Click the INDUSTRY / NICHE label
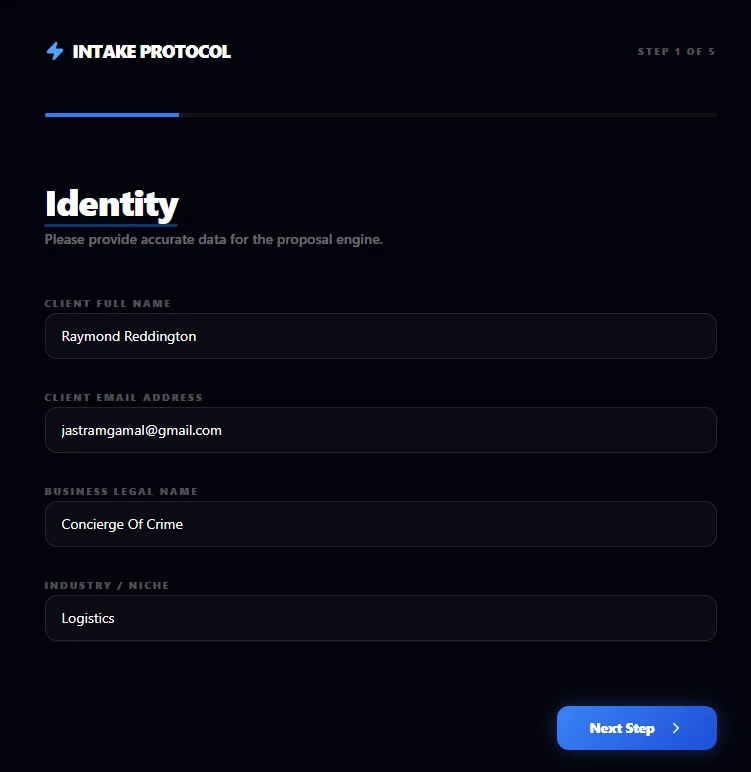This screenshot has width=751, height=772. click(107, 585)
